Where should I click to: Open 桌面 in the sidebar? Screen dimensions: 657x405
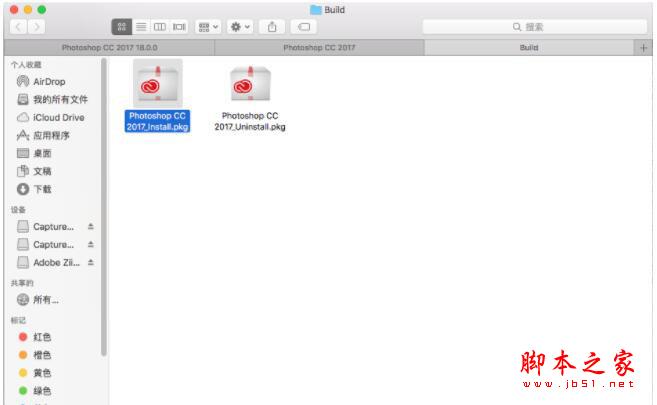click(34, 153)
